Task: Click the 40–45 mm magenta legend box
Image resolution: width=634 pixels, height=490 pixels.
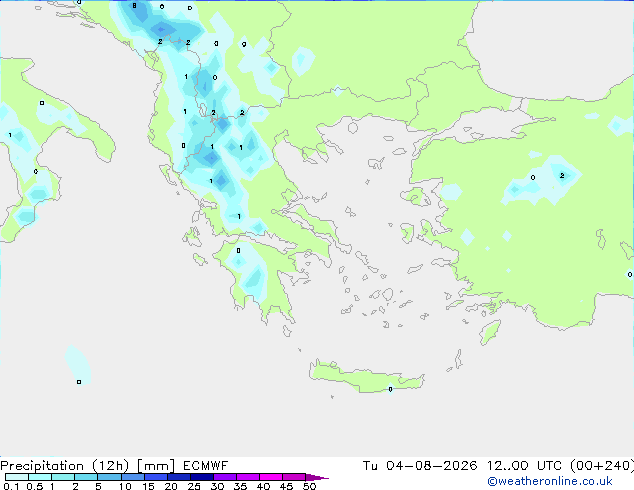Action: coord(271,477)
